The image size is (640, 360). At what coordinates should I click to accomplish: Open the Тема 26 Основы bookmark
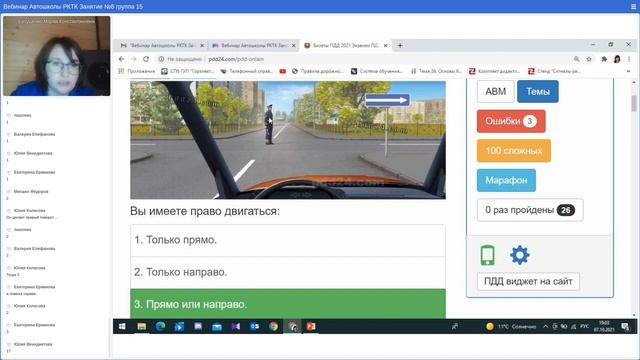[x=436, y=71]
